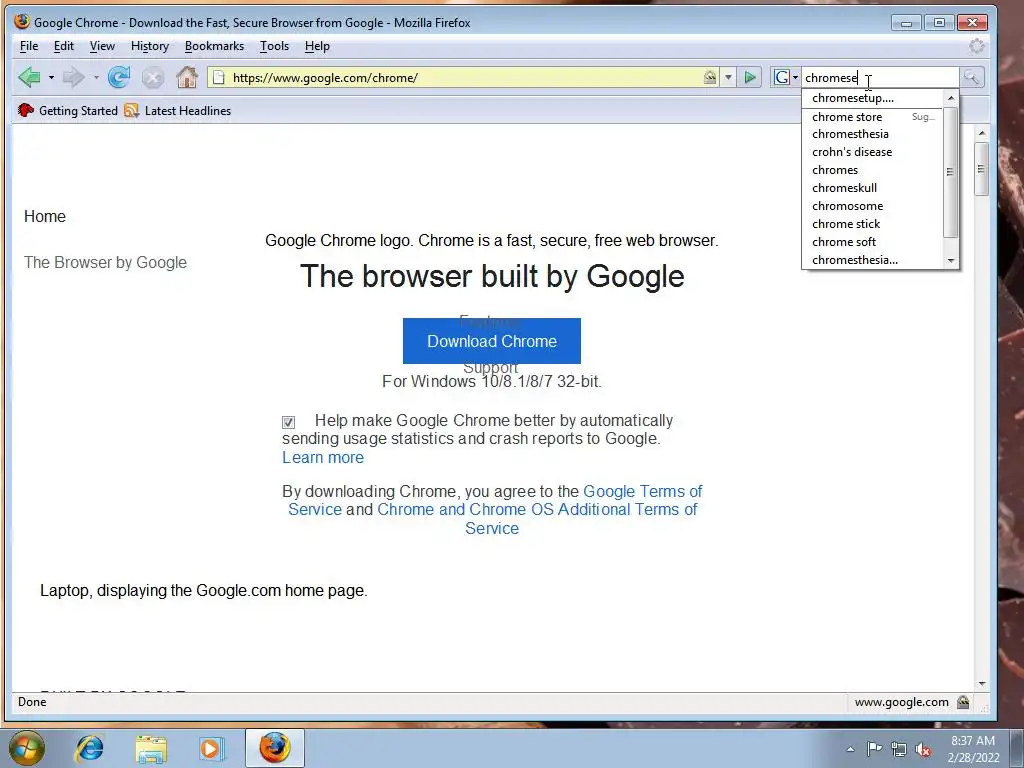Show hidden tray icons arrow
This screenshot has height=768, width=1024.
point(850,749)
